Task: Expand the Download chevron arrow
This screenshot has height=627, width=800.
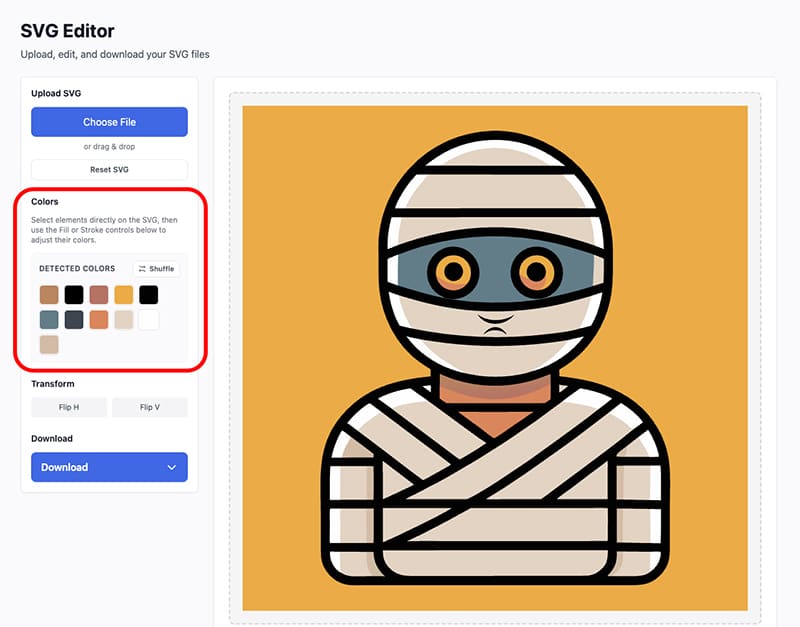Action: point(171,467)
